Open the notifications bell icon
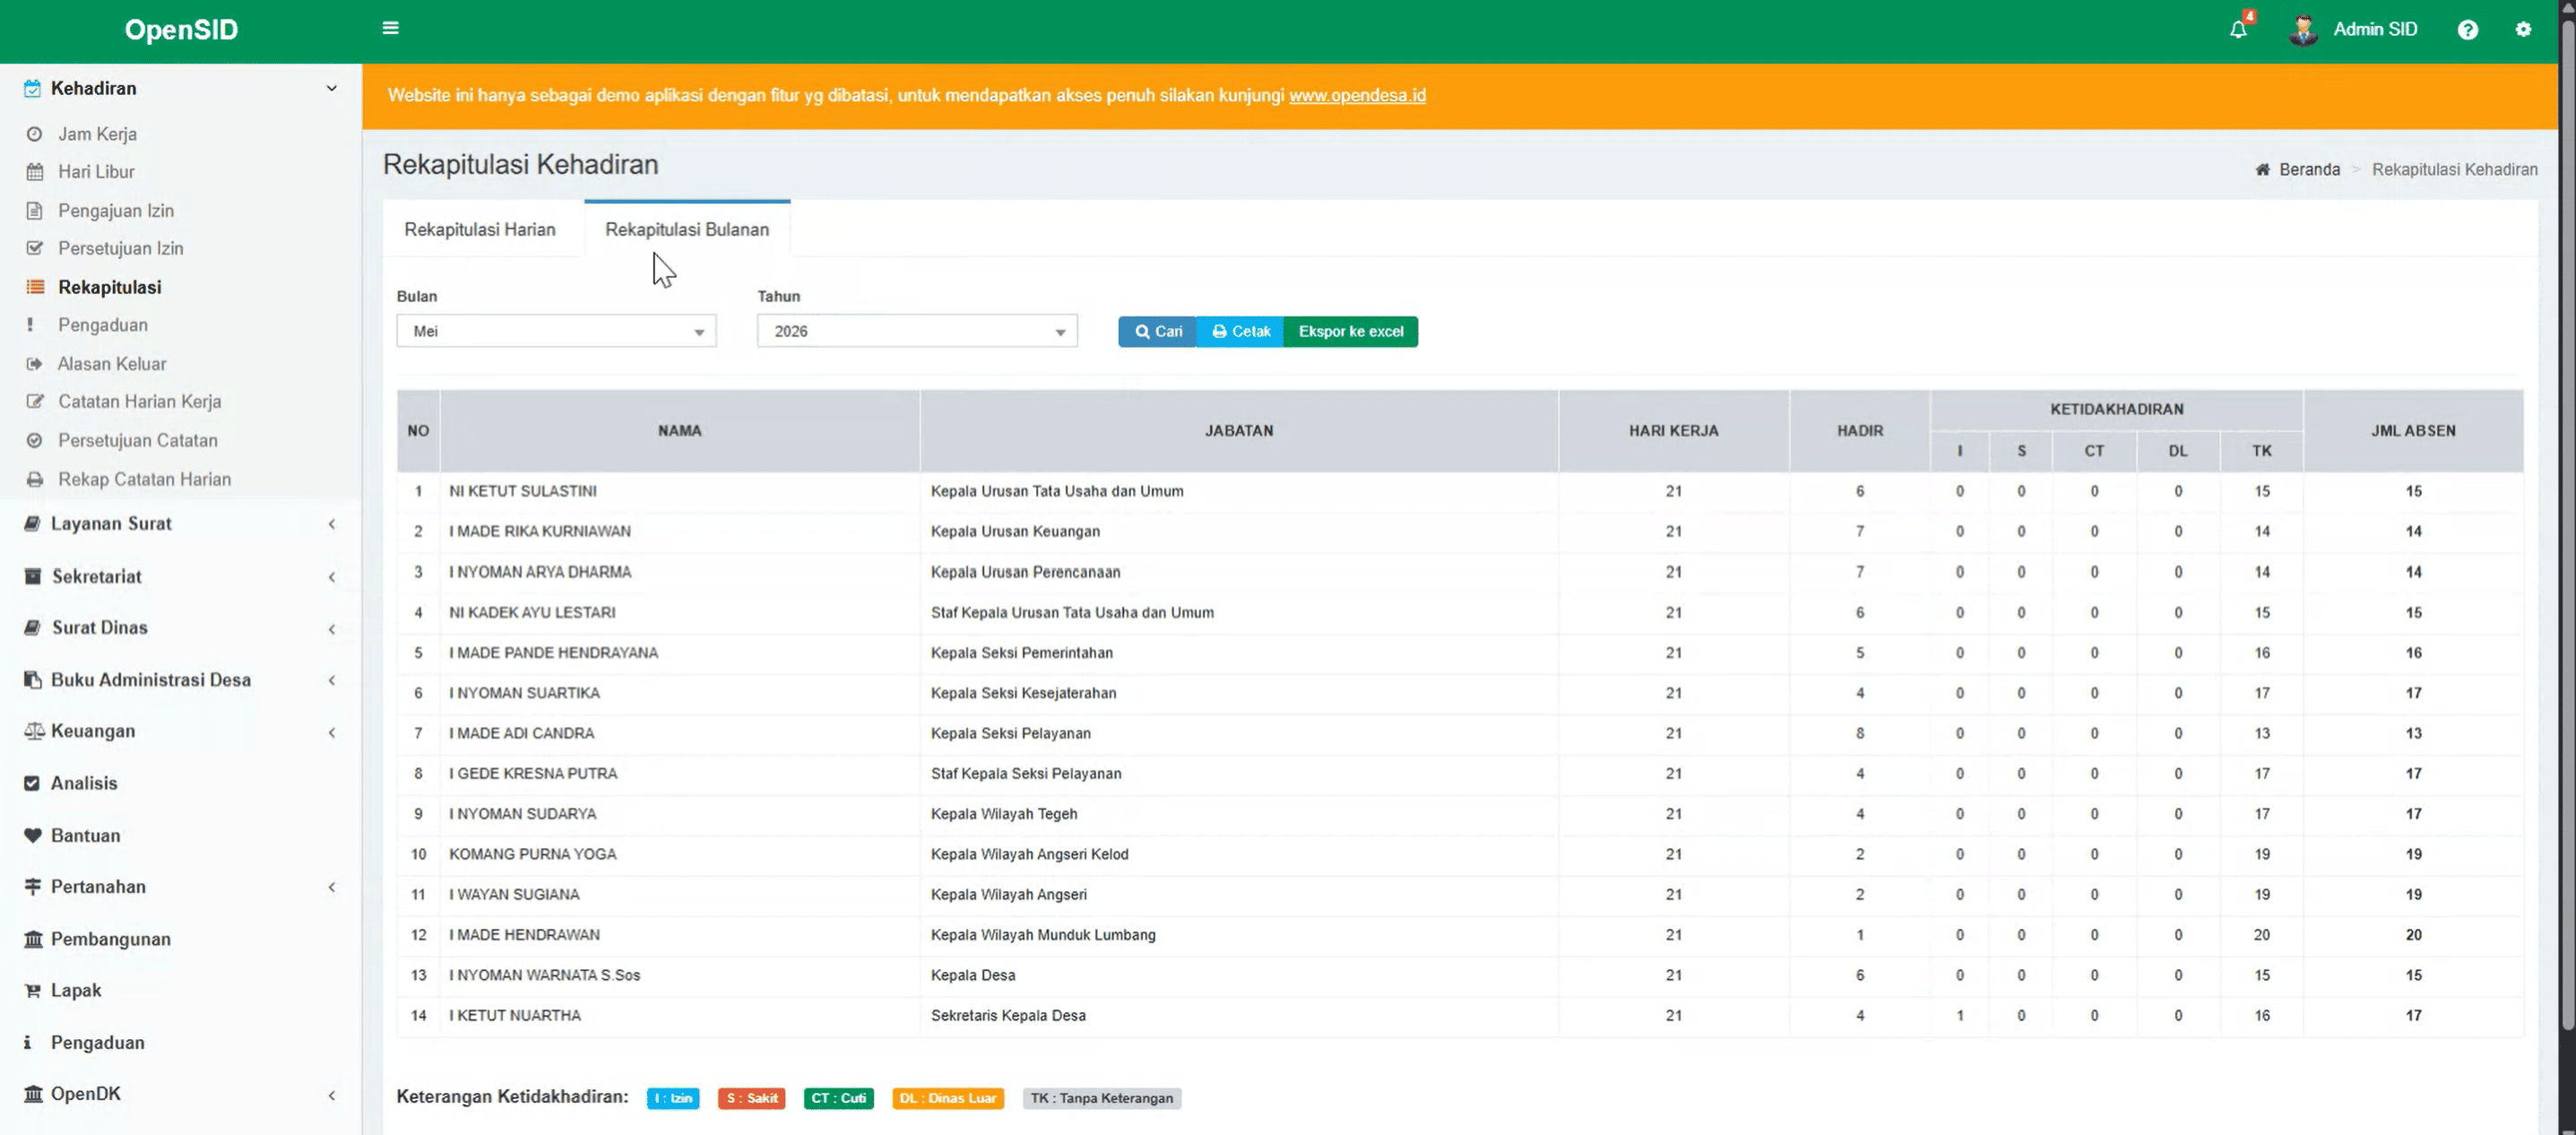The width and height of the screenshot is (2576, 1135). coord(2238,29)
